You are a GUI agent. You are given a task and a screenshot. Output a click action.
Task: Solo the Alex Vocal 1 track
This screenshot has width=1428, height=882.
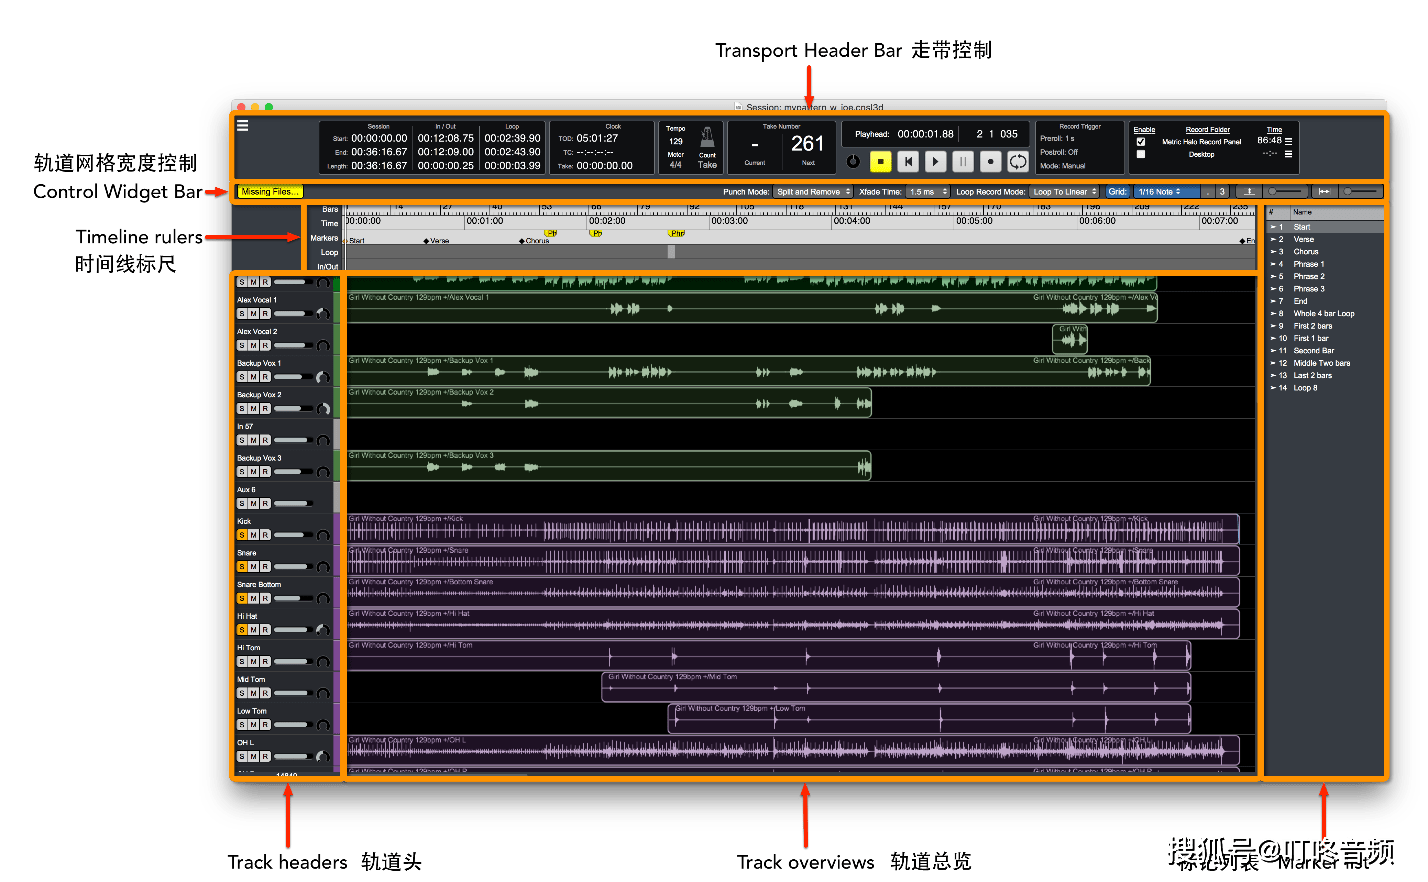(242, 314)
